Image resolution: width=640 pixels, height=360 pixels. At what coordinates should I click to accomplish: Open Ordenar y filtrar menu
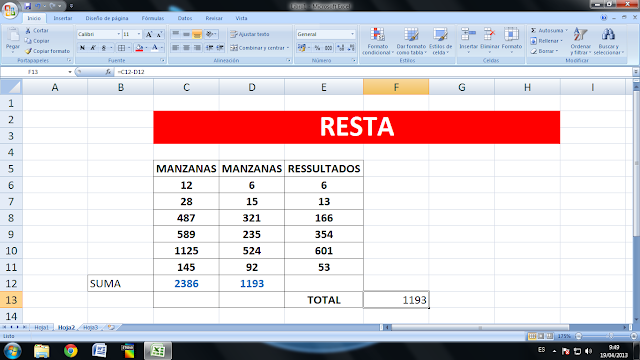(x=580, y=41)
